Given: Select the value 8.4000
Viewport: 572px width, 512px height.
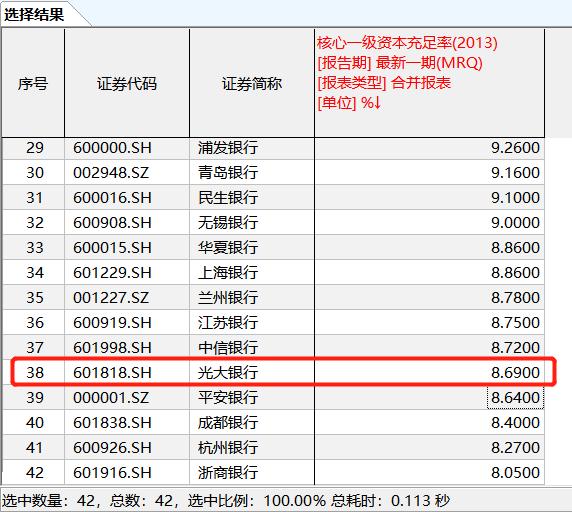Looking at the screenshot, I should [515, 423].
